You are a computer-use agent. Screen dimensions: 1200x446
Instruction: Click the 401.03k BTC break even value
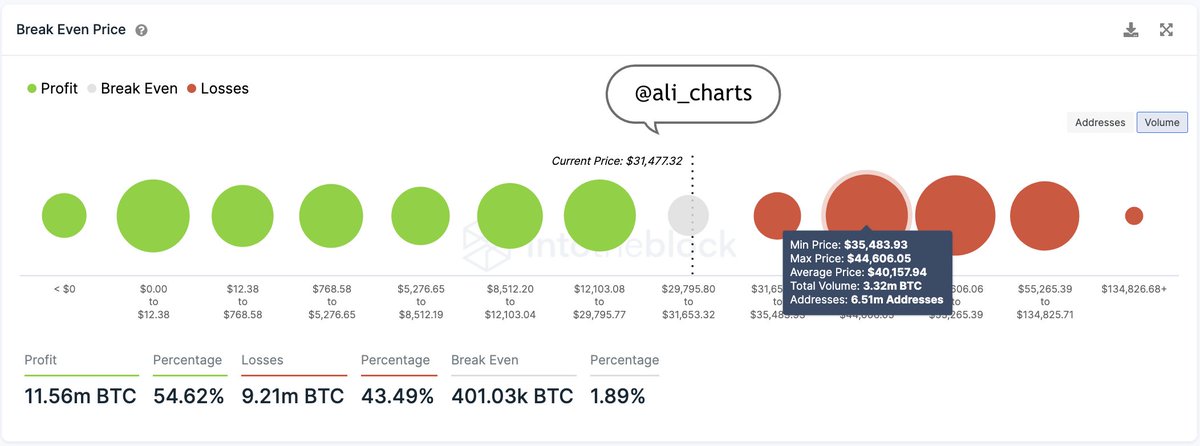click(512, 396)
